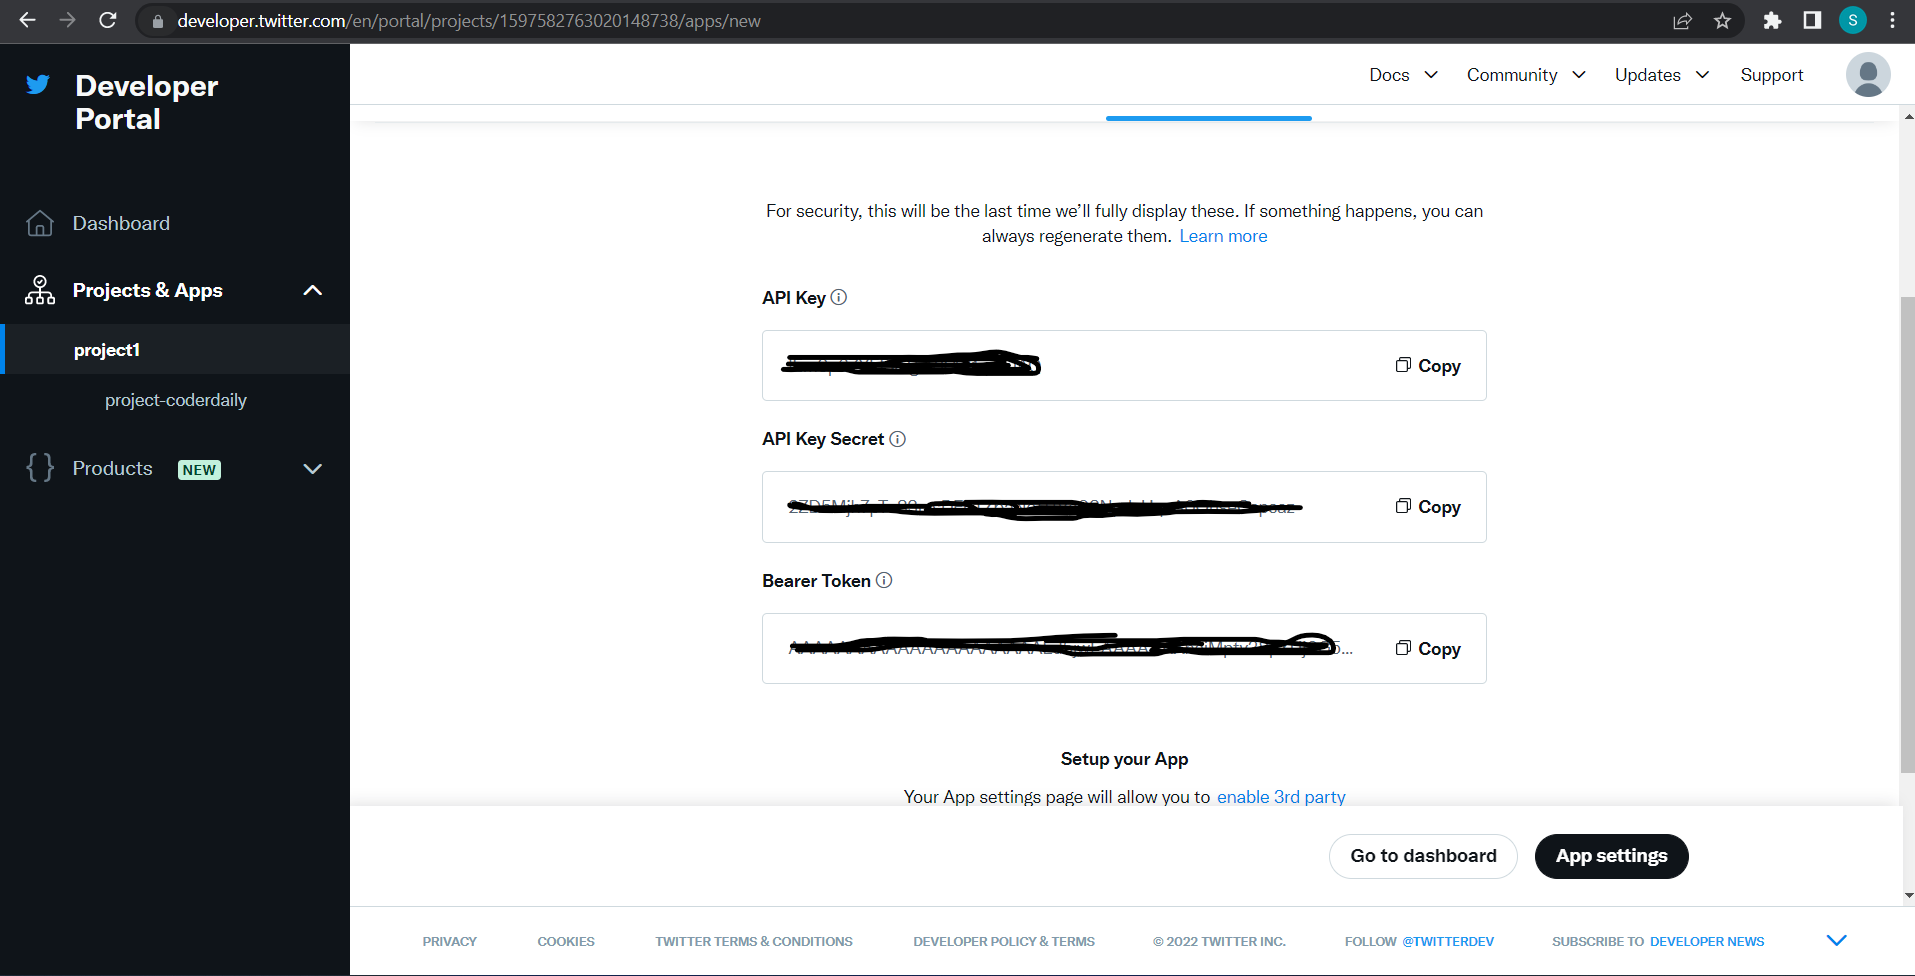Viewport: 1915px width, 976px height.
Task: Follow the Learn more link
Action: coord(1223,236)
